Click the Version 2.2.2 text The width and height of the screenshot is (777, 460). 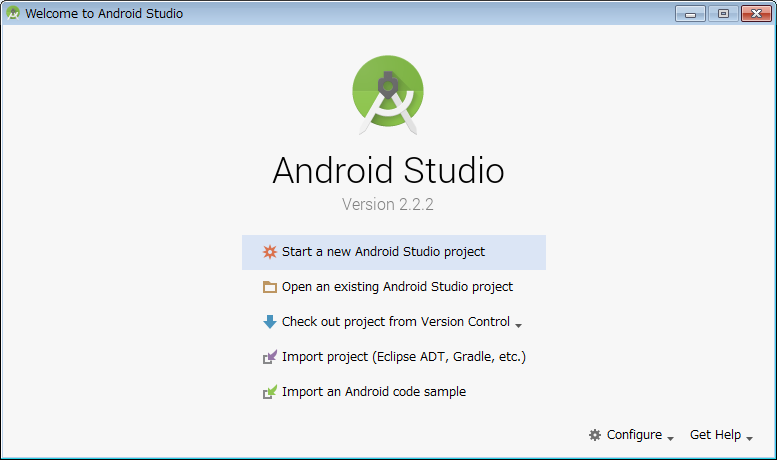click(x=388, y=204)
